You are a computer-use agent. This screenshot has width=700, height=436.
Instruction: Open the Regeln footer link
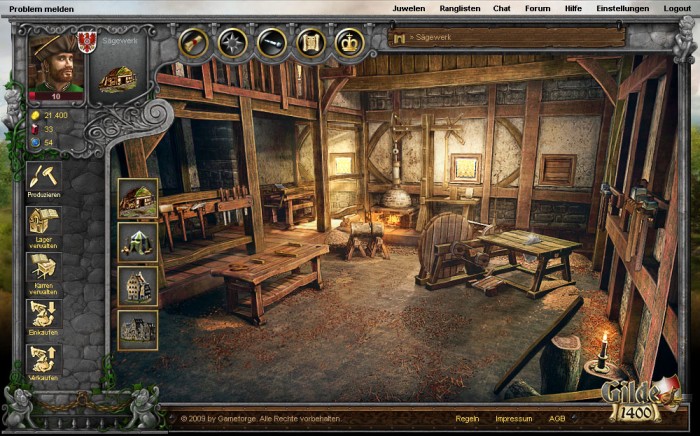(467, 419)
